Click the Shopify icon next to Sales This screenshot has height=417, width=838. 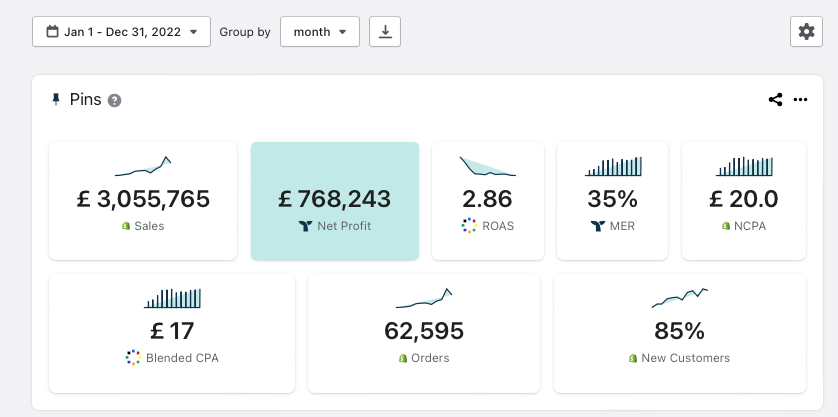pos(126,226)
